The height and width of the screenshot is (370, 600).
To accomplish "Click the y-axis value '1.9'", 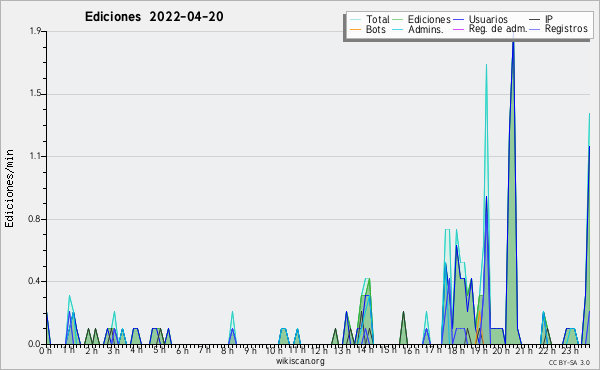I will coord(35,31).
